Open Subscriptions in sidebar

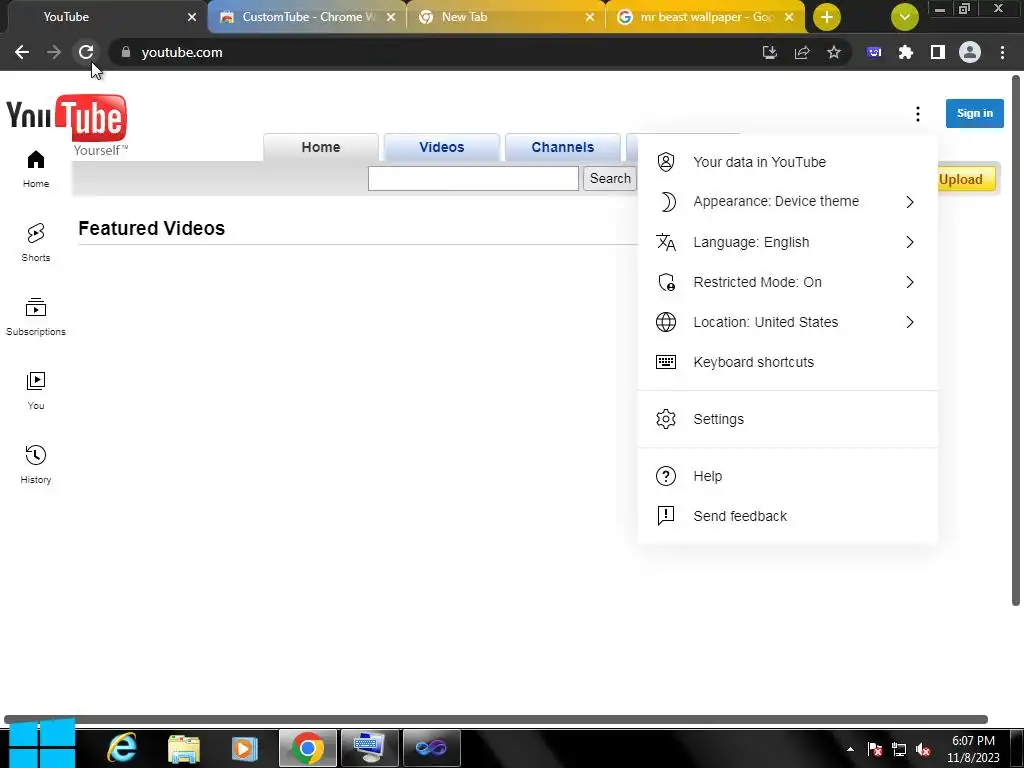(36, 317)
